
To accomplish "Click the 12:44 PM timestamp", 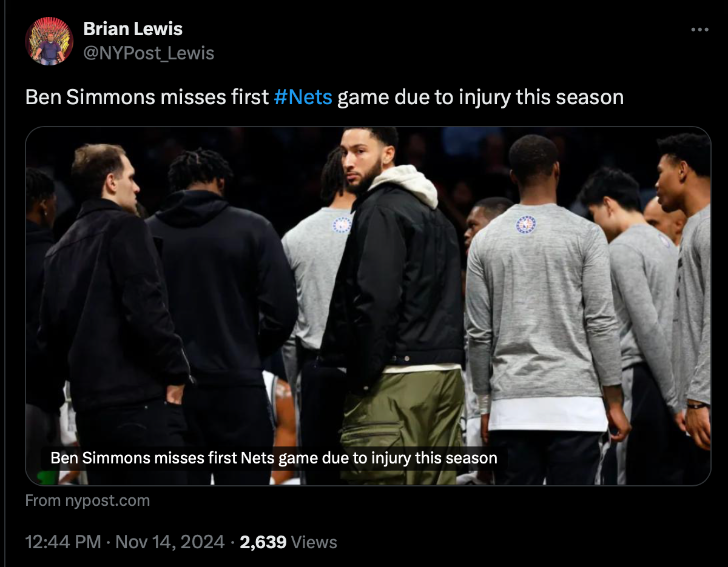I will (64, 542).
